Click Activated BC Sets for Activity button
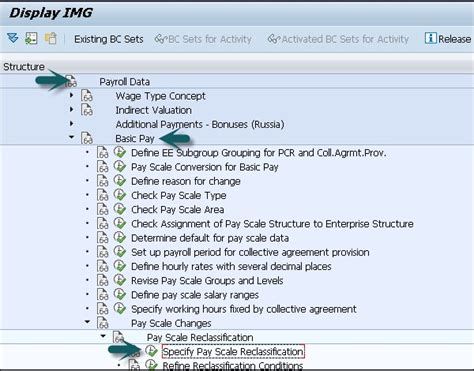 pos(338,39)
